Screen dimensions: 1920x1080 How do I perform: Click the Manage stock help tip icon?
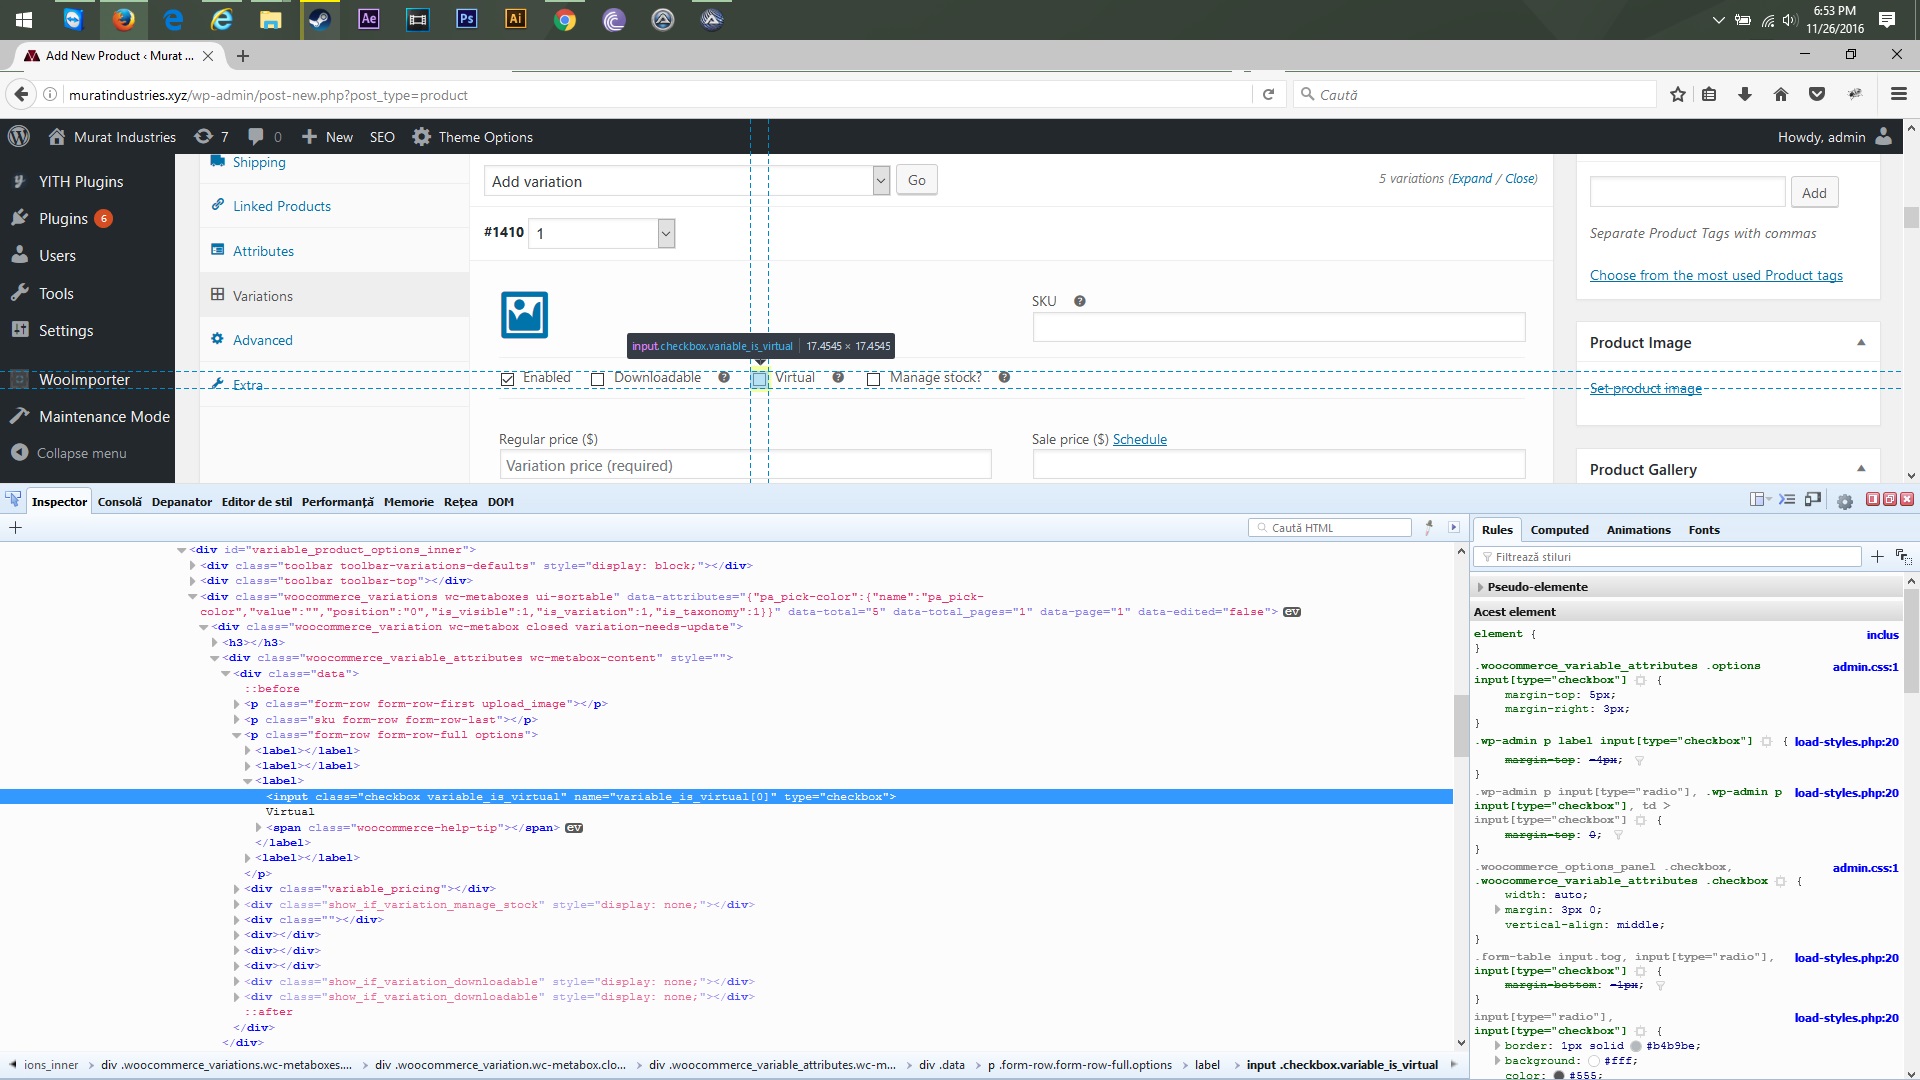[x=1004, y=377]
